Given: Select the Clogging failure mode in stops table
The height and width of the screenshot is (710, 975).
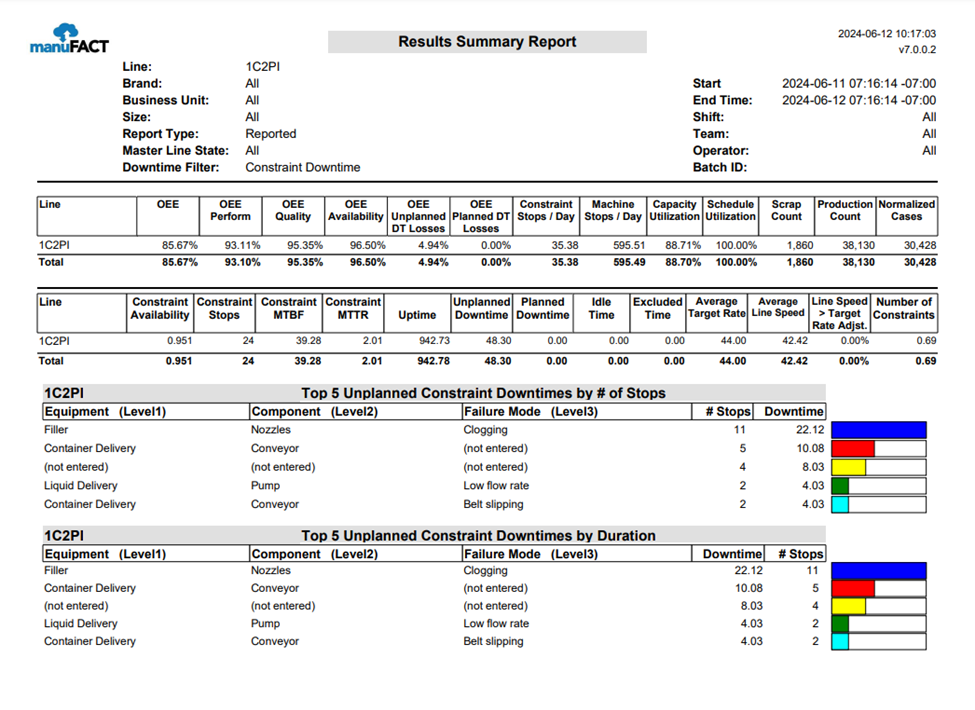Looking at the screenshot, I should point(485,430).
